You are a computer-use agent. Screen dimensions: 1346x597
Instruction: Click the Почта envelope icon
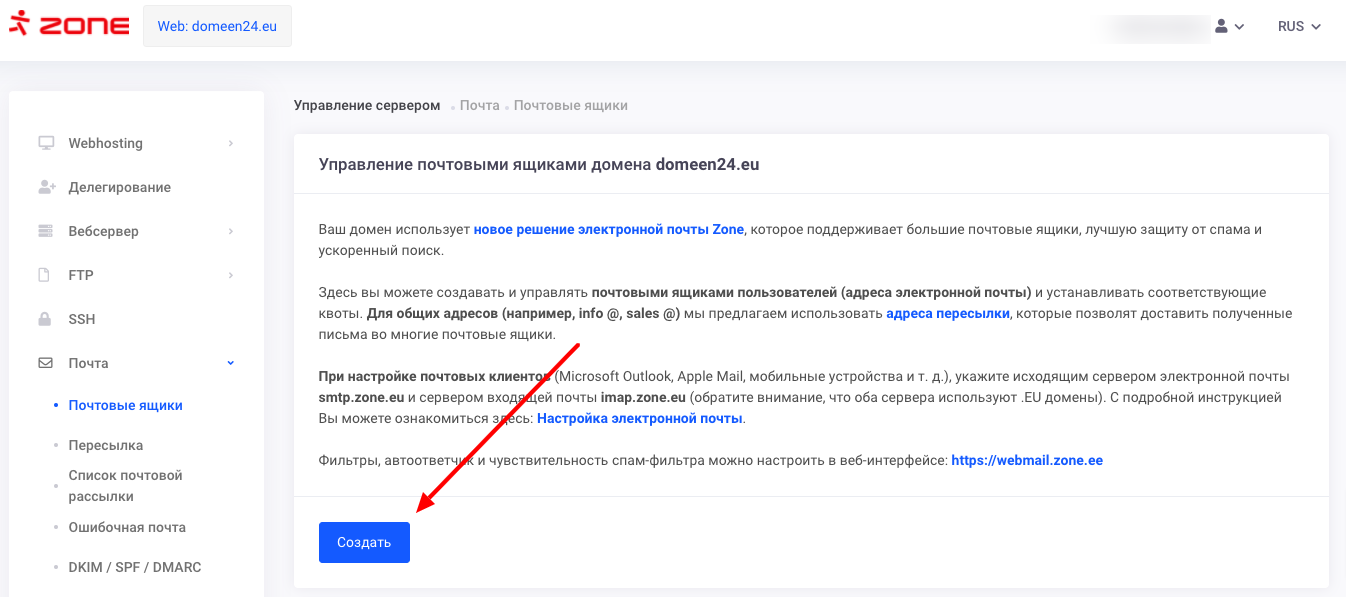(45, 363)
